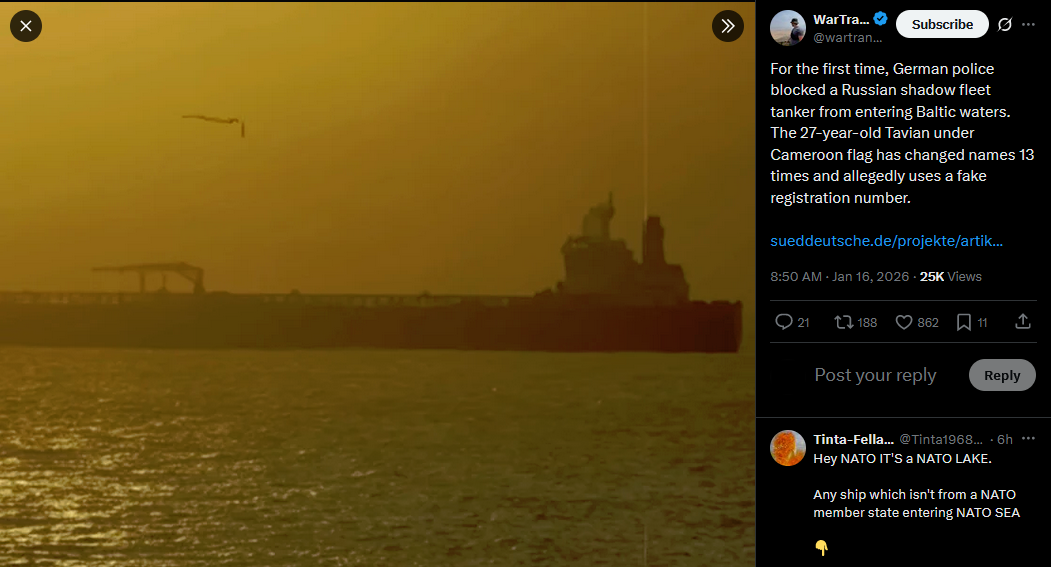Close the image viewer with X button
The width and height of the screenshot is (1051, 567).
25,26
